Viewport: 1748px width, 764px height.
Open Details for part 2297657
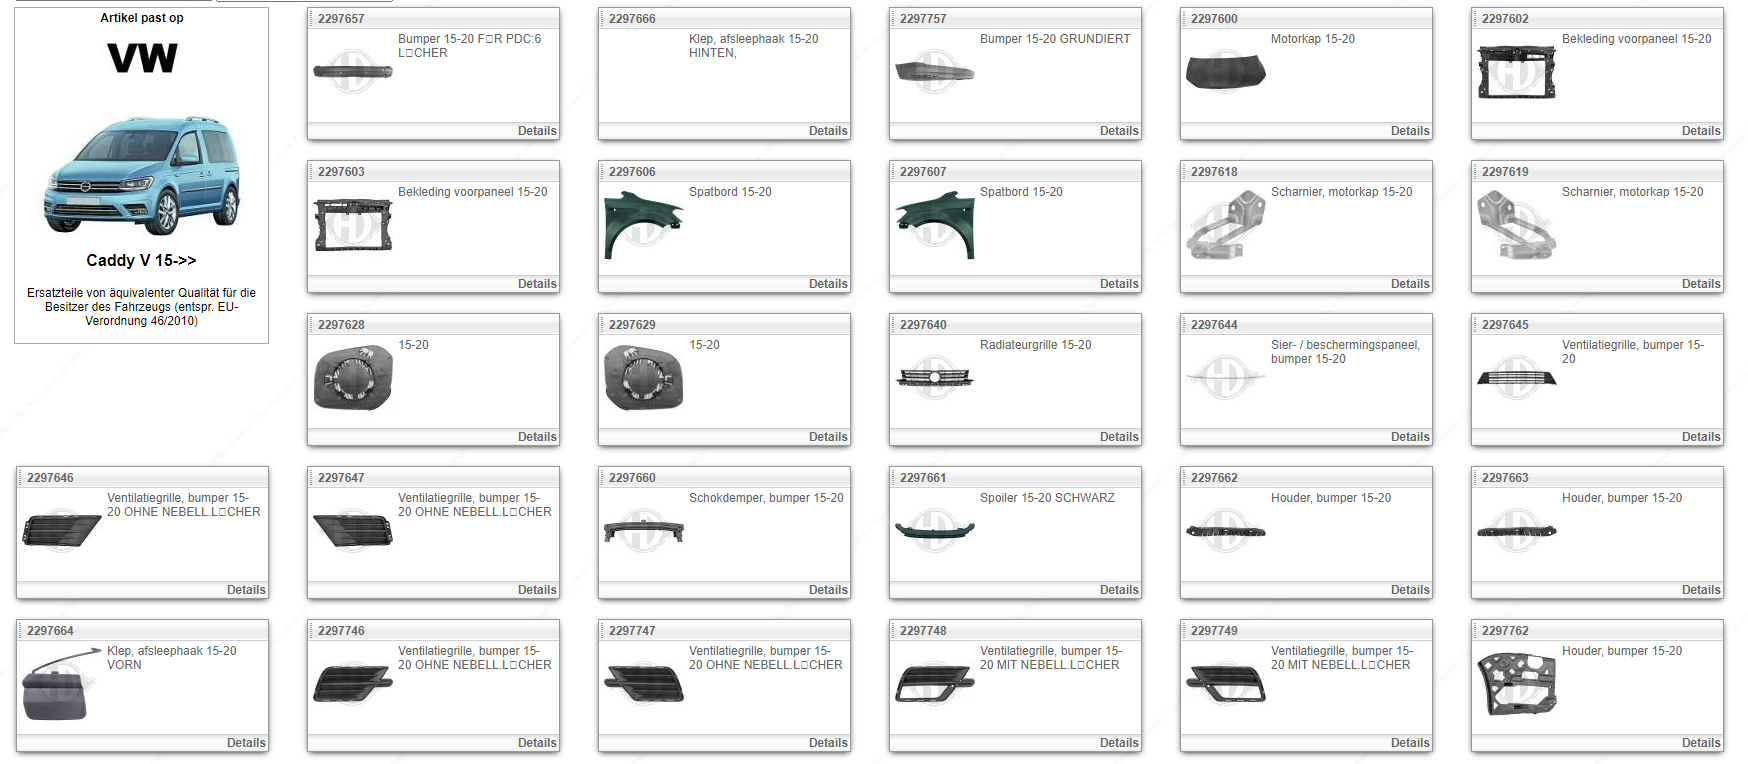[x=537, y=131]
